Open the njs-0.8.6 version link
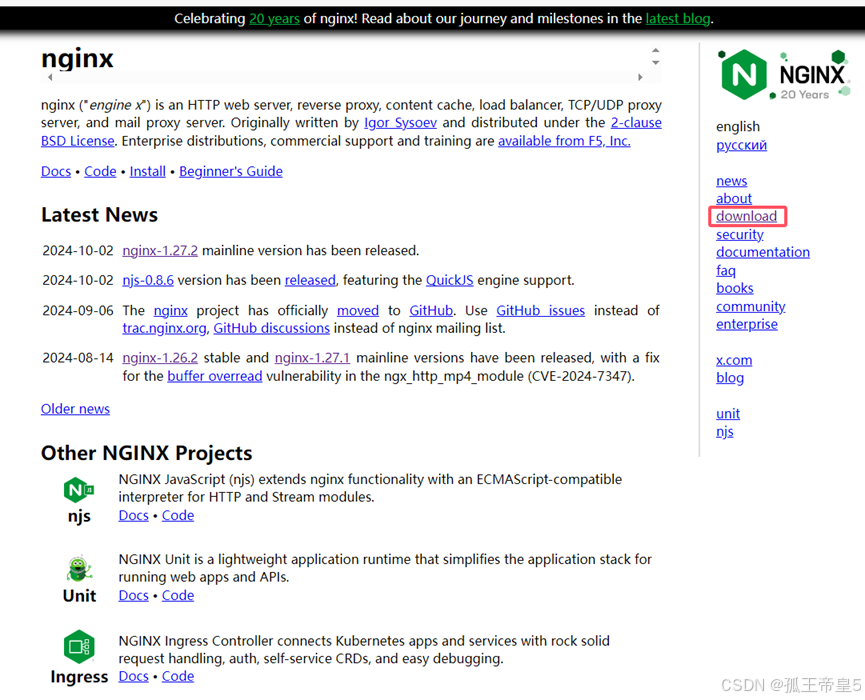Viewport: 865px width, 700px height. click(x=148, y=280)
